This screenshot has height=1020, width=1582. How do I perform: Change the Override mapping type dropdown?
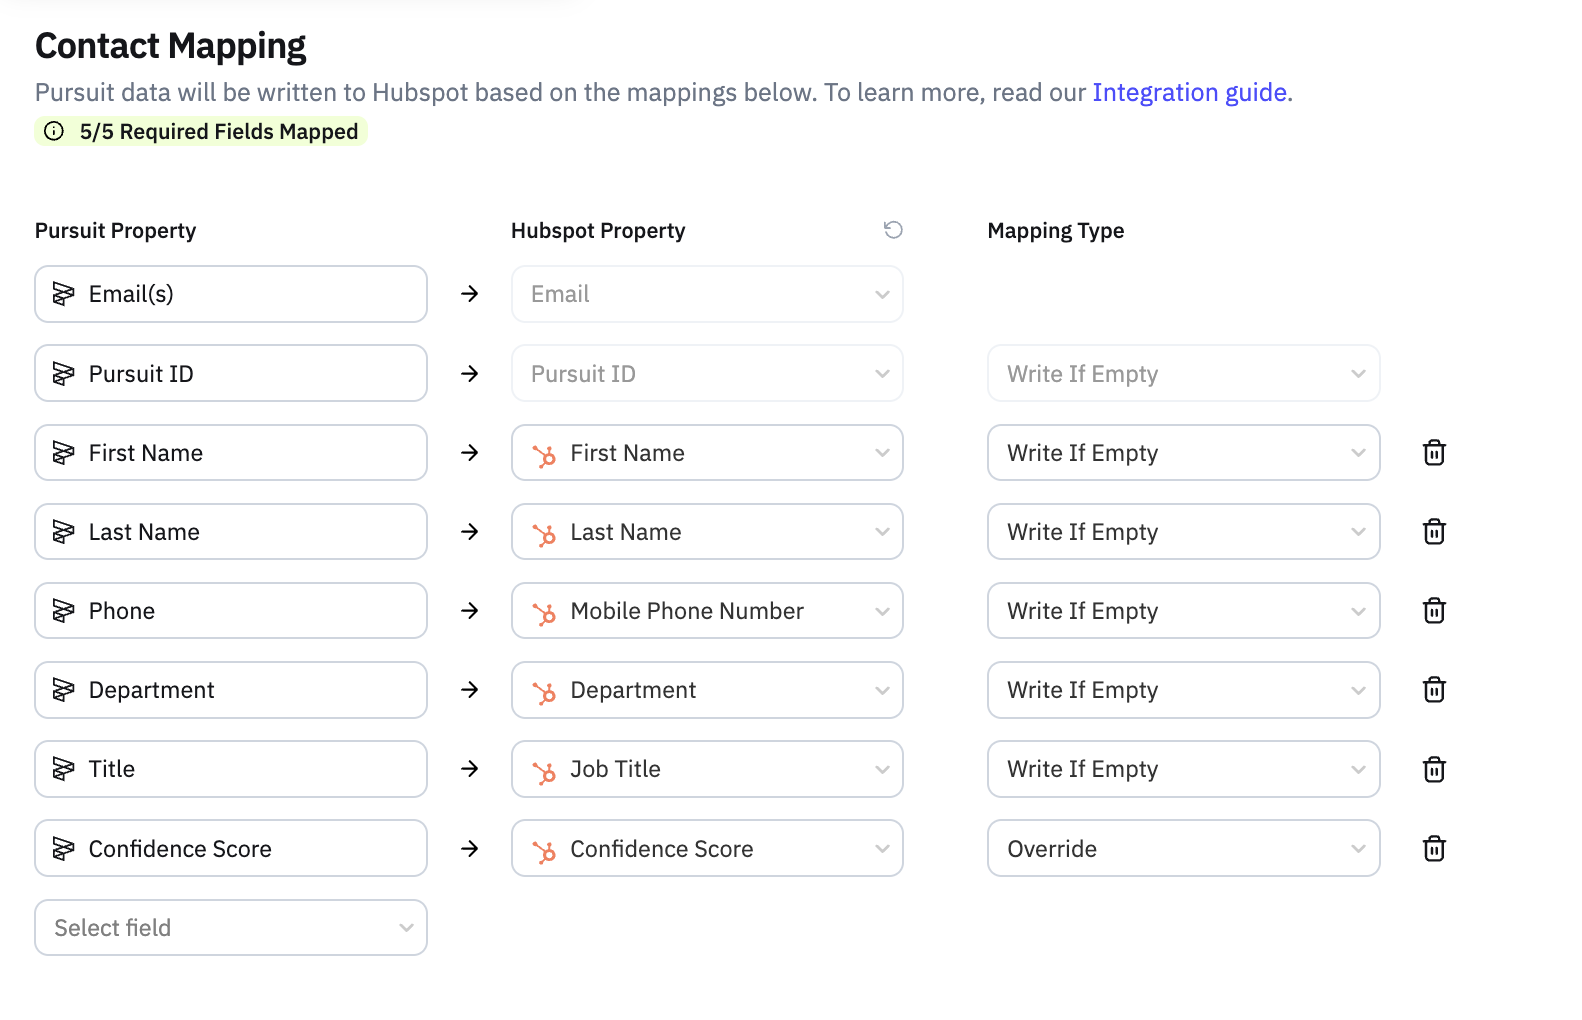(x=1184, y=849)
